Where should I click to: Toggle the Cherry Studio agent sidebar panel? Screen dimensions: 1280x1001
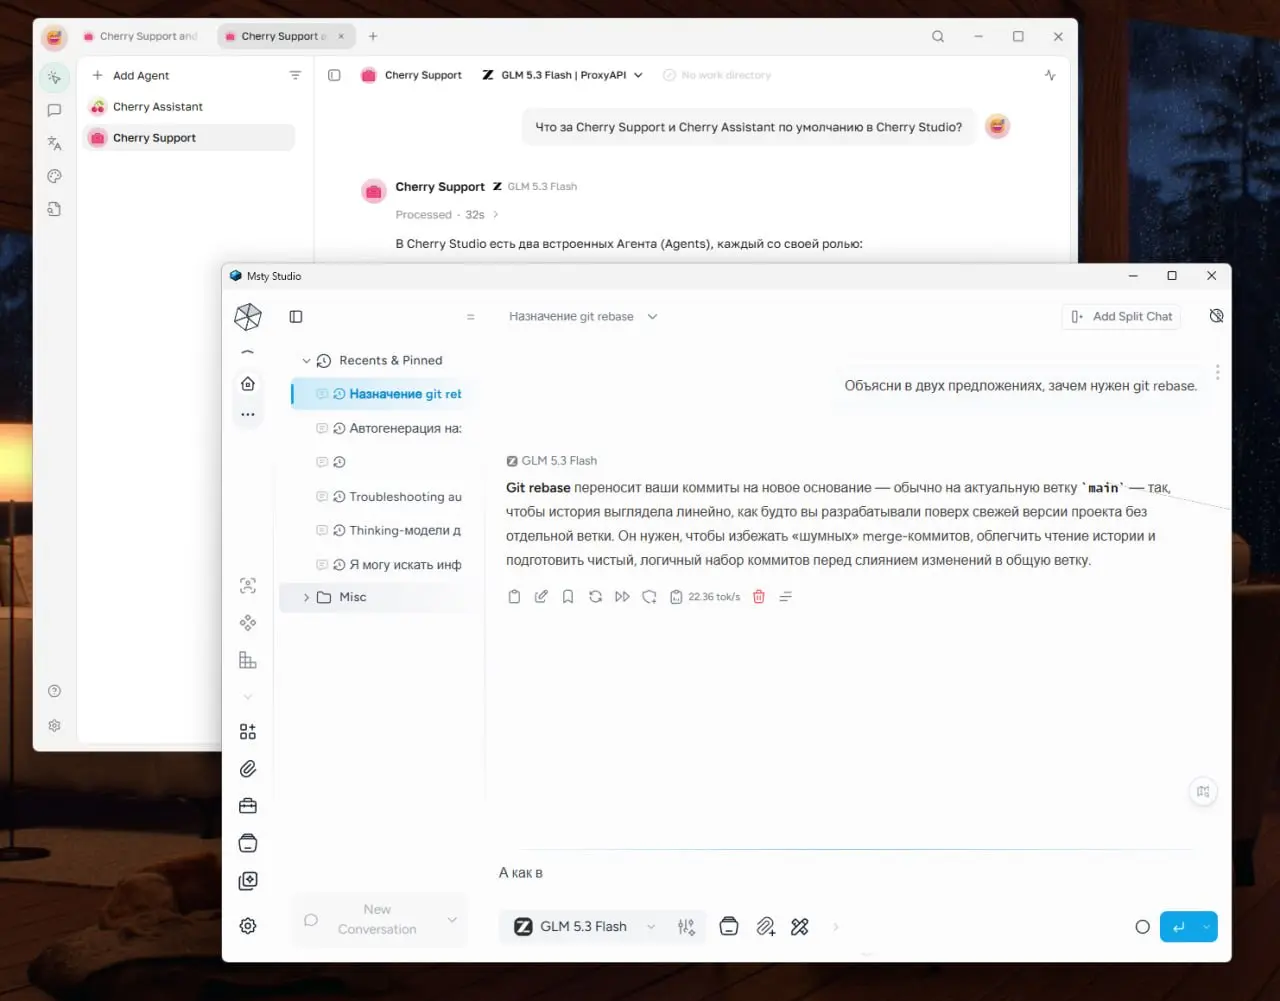point(334,75)
